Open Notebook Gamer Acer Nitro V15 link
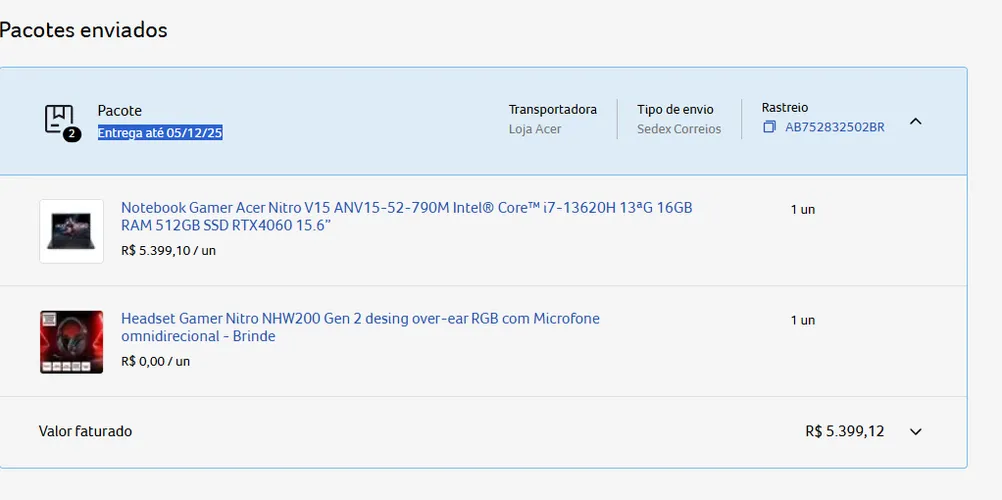 (406, 217)
